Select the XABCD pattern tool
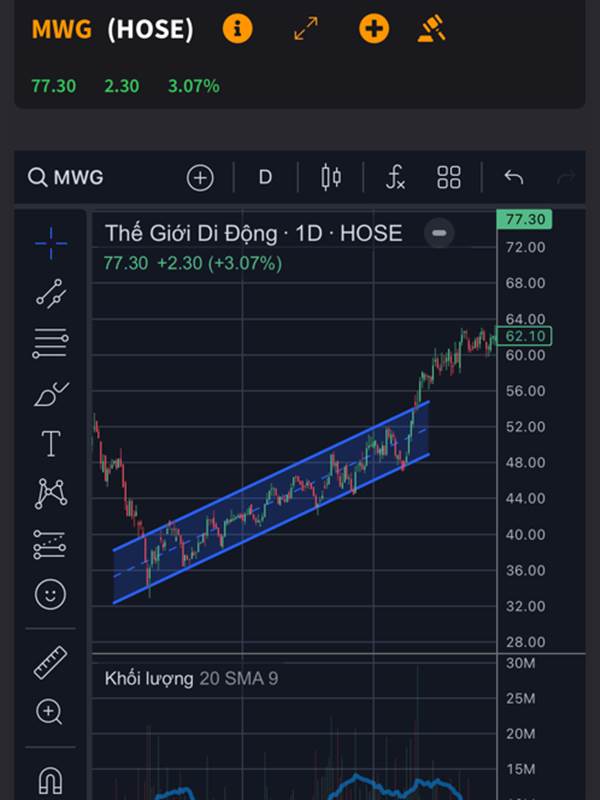600x800 pixels. 51,493
